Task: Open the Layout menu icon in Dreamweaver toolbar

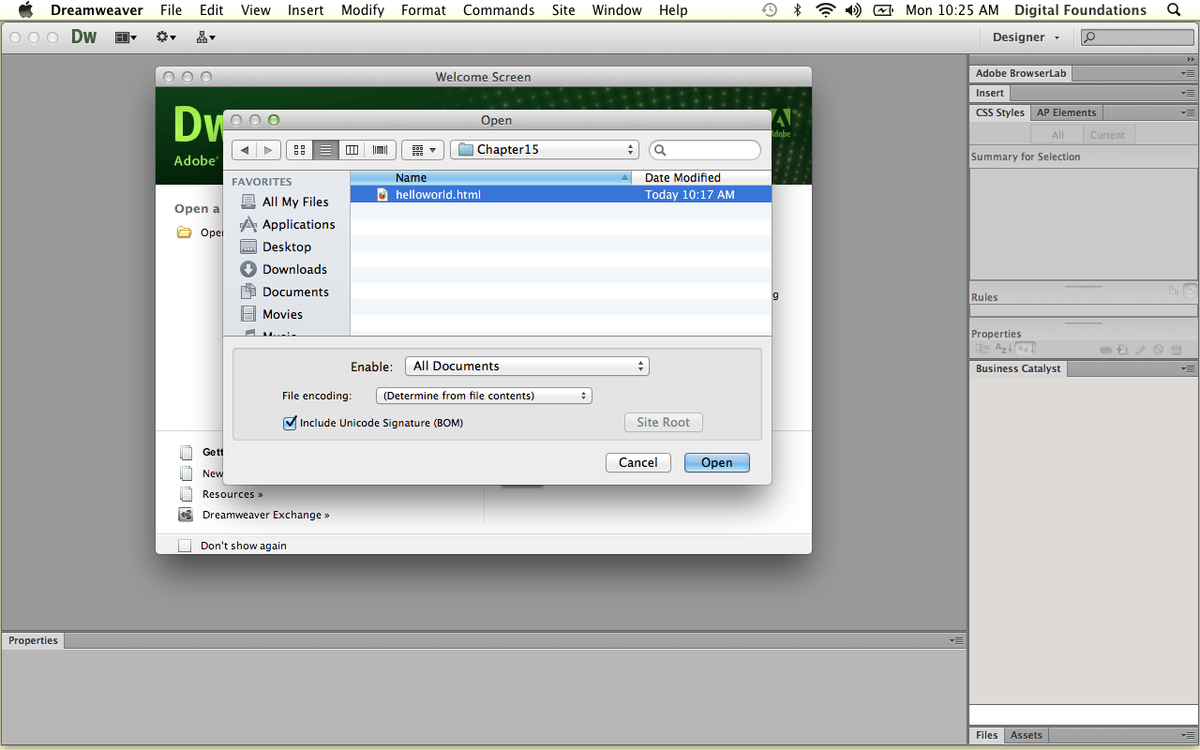Action: 126,37
